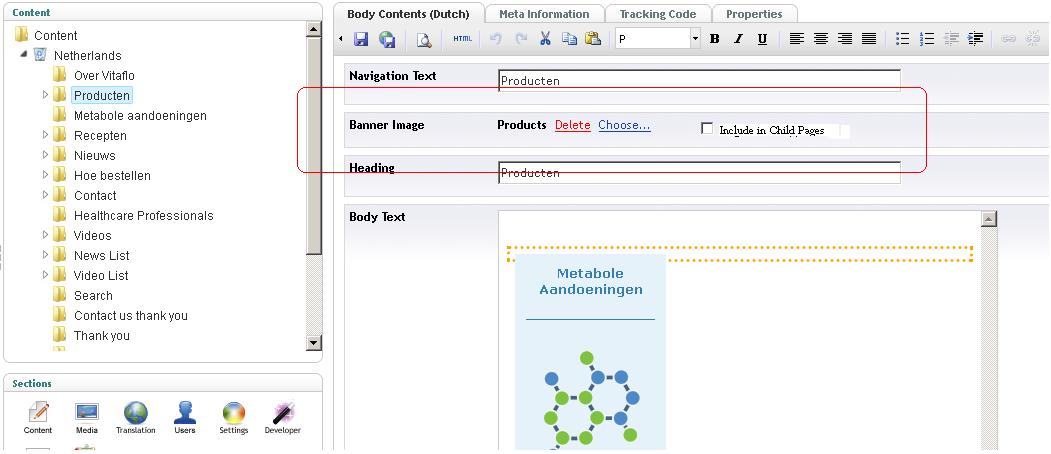
Task: Expand the Contact tree node
Action: click(x=46, y=195)
